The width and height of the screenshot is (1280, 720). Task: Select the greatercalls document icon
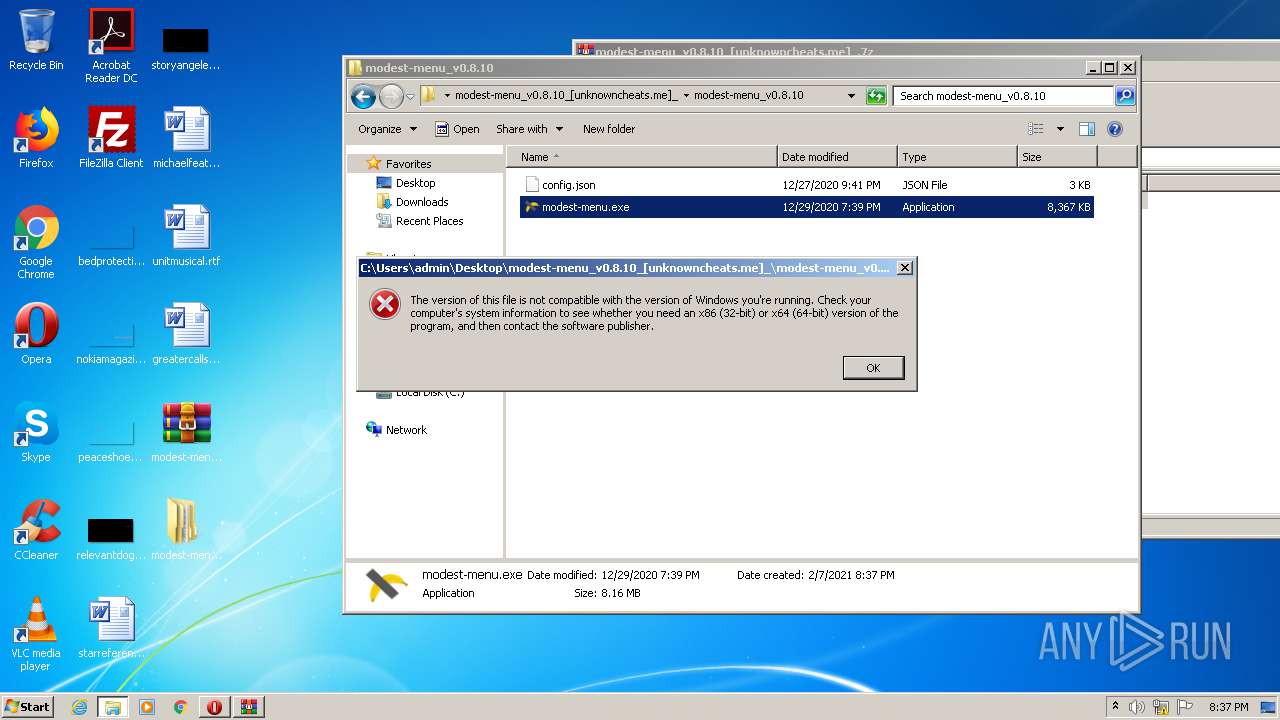tap(186, 334)
